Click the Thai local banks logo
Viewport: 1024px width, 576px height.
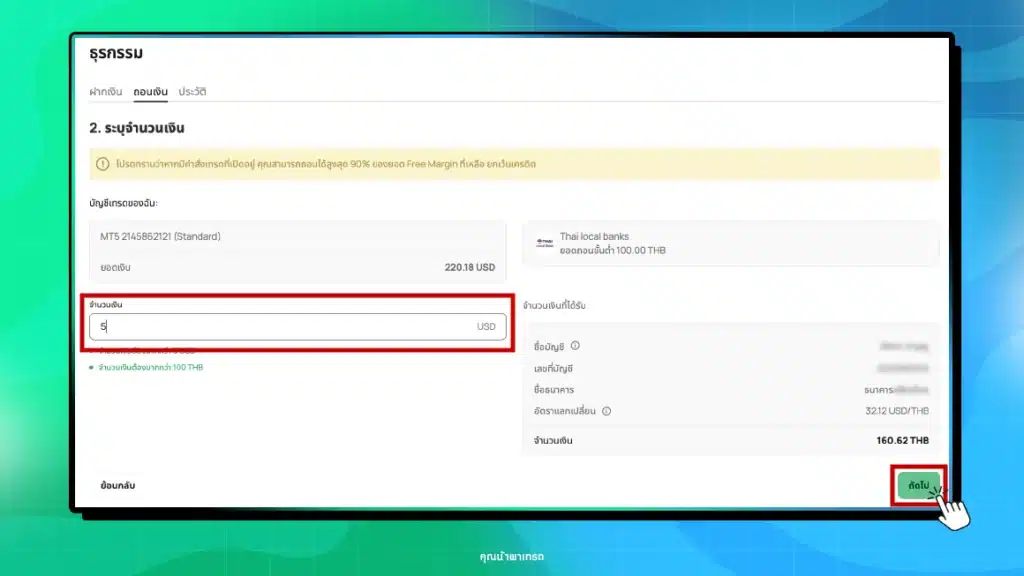click(544, 243)
